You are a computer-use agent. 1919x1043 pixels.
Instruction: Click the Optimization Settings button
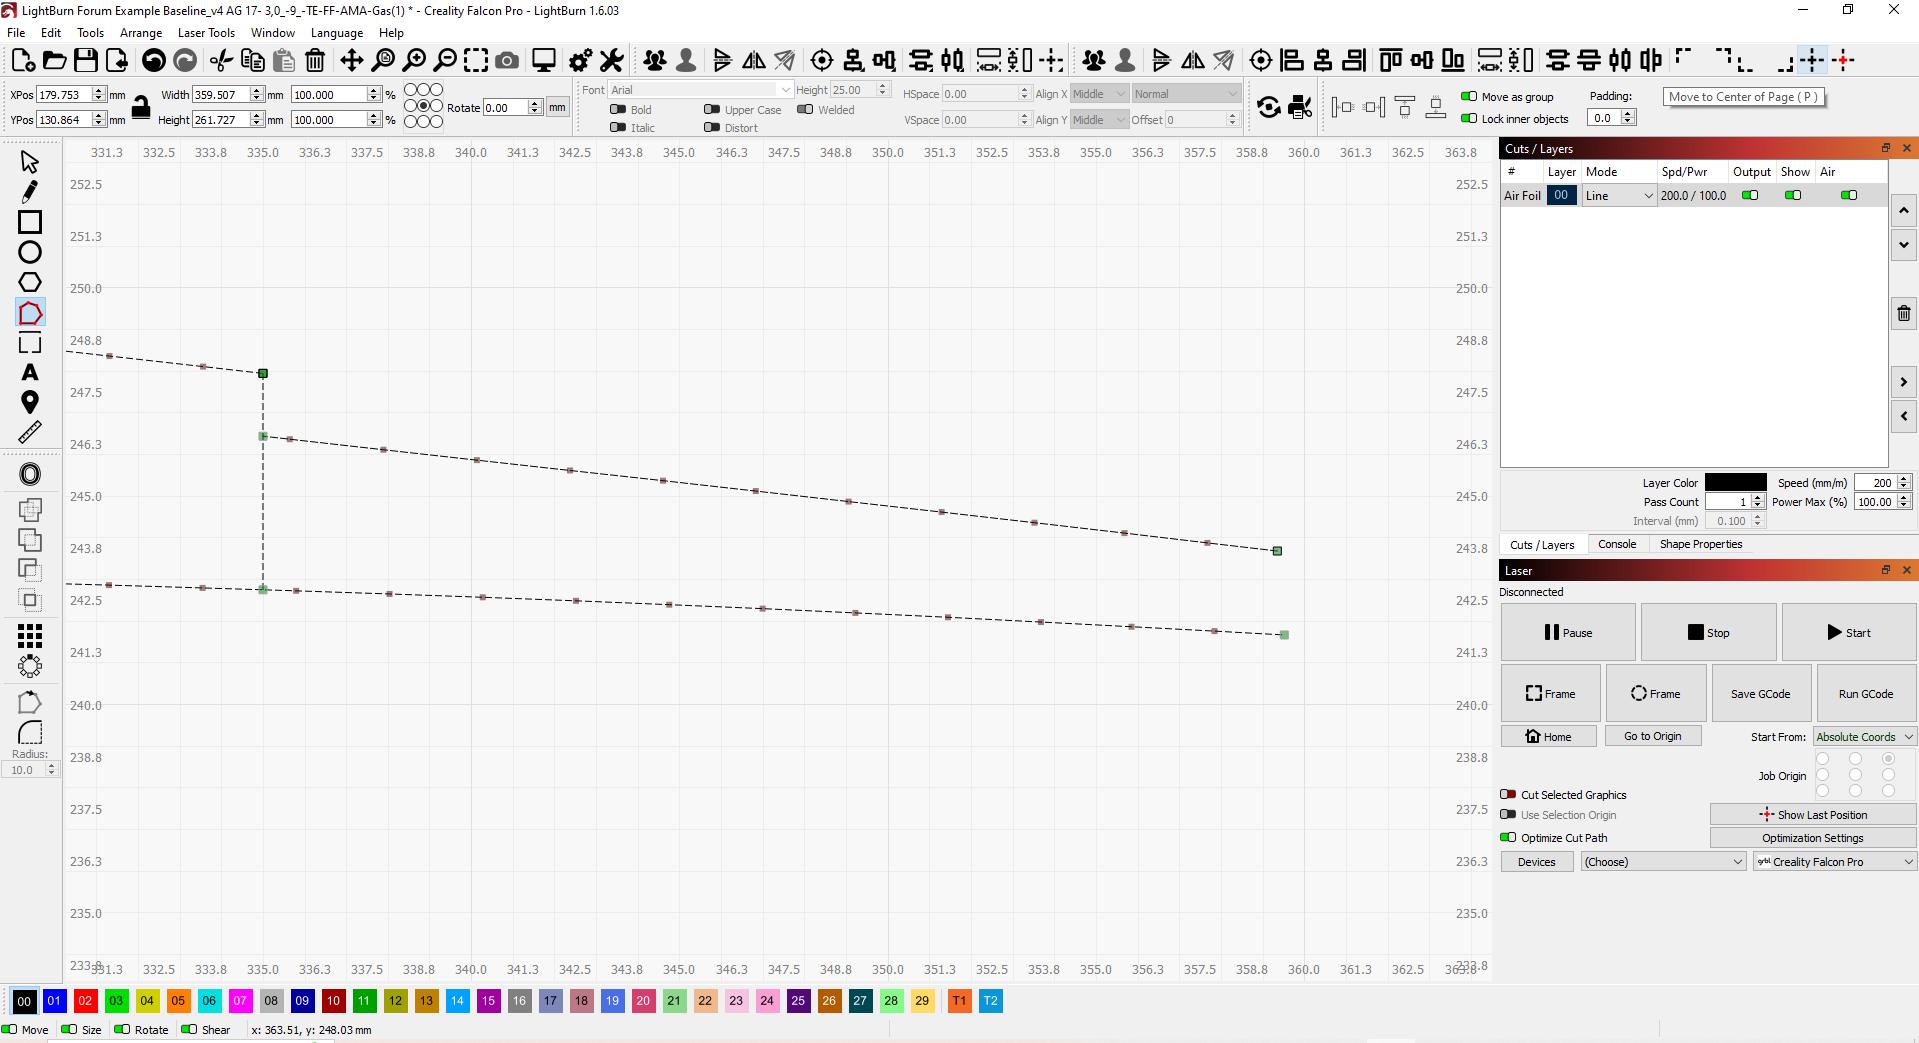pos(1812,838)
